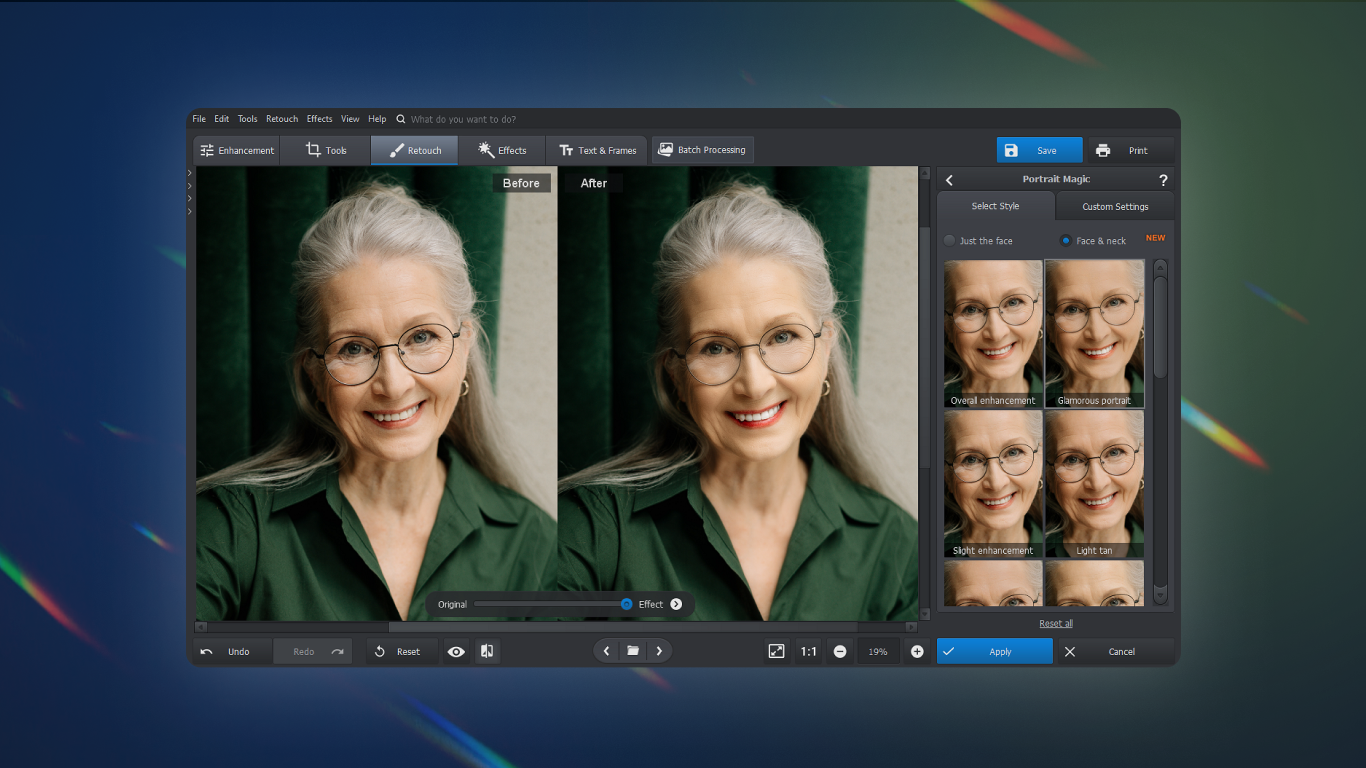The width and height of the screenshot is (1366, 768).
Task: Click the Portrait Magic help question mark
Action: 1163,180
